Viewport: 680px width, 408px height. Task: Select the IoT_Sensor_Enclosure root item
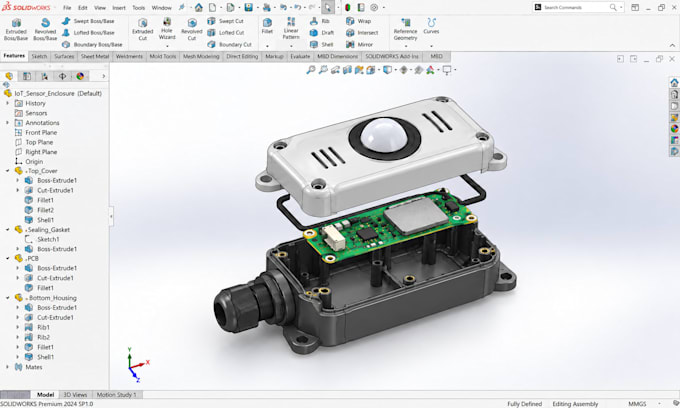(53, 93)
